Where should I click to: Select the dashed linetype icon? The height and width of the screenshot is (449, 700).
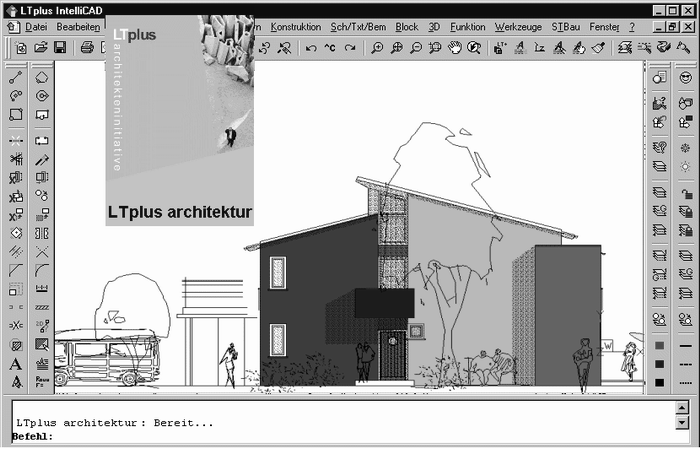click(685, 364)
